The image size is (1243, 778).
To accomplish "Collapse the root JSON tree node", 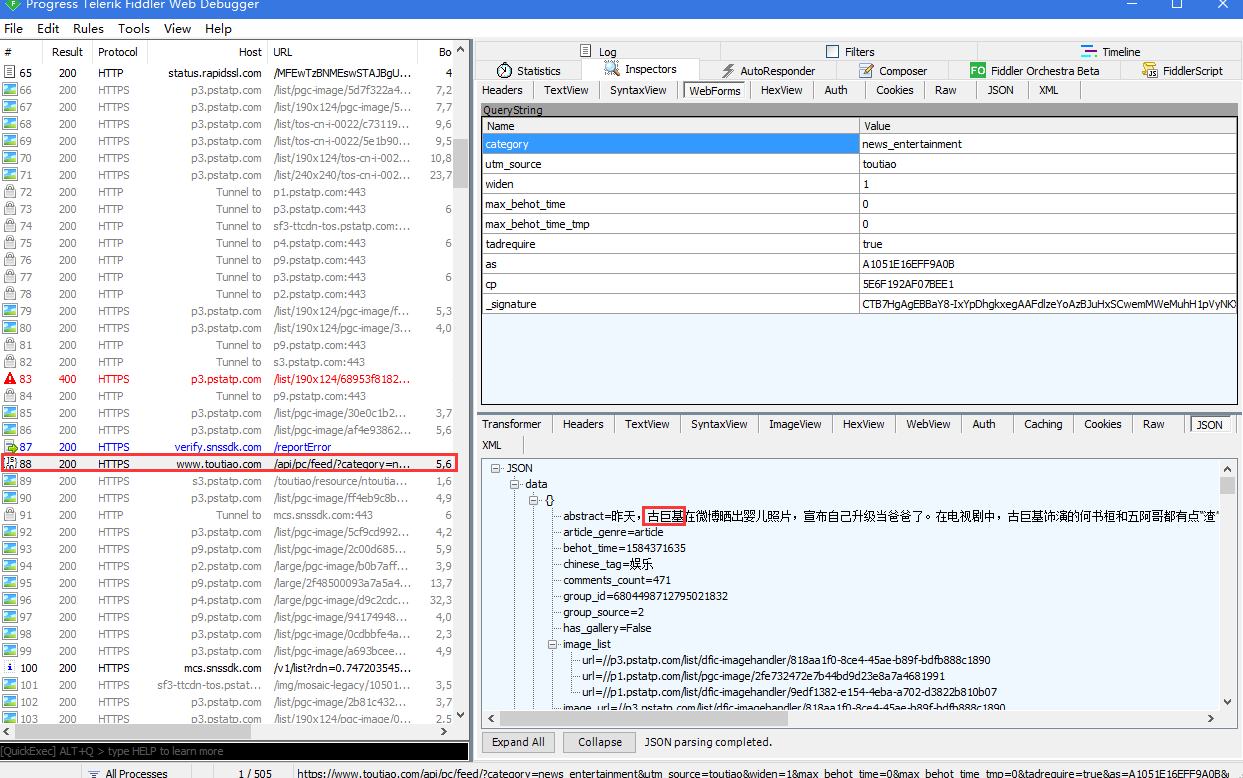I will tap(497, 468).
